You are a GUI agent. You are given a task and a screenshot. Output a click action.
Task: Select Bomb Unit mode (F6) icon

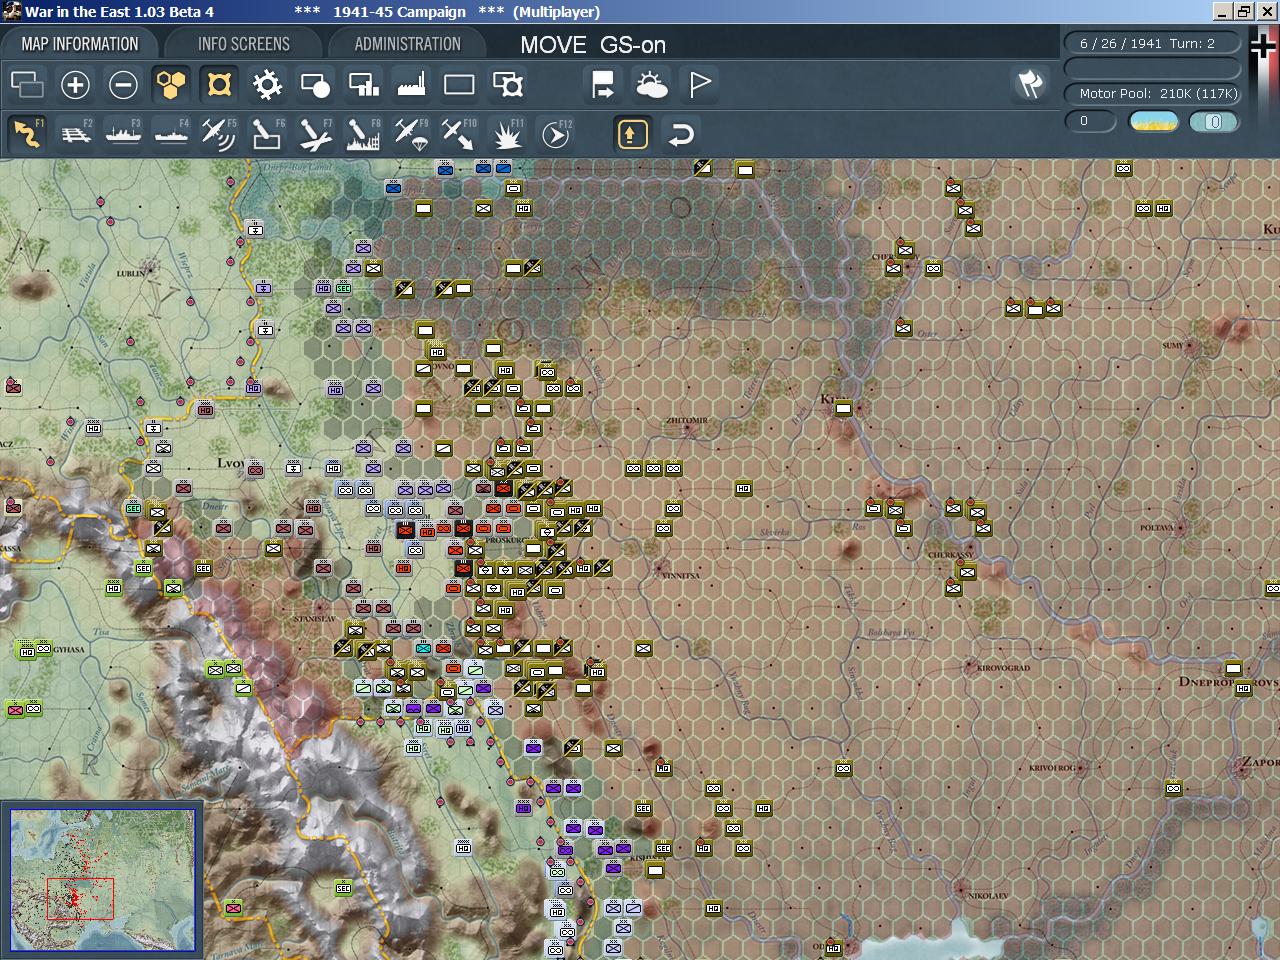click(x=267, y=133)
